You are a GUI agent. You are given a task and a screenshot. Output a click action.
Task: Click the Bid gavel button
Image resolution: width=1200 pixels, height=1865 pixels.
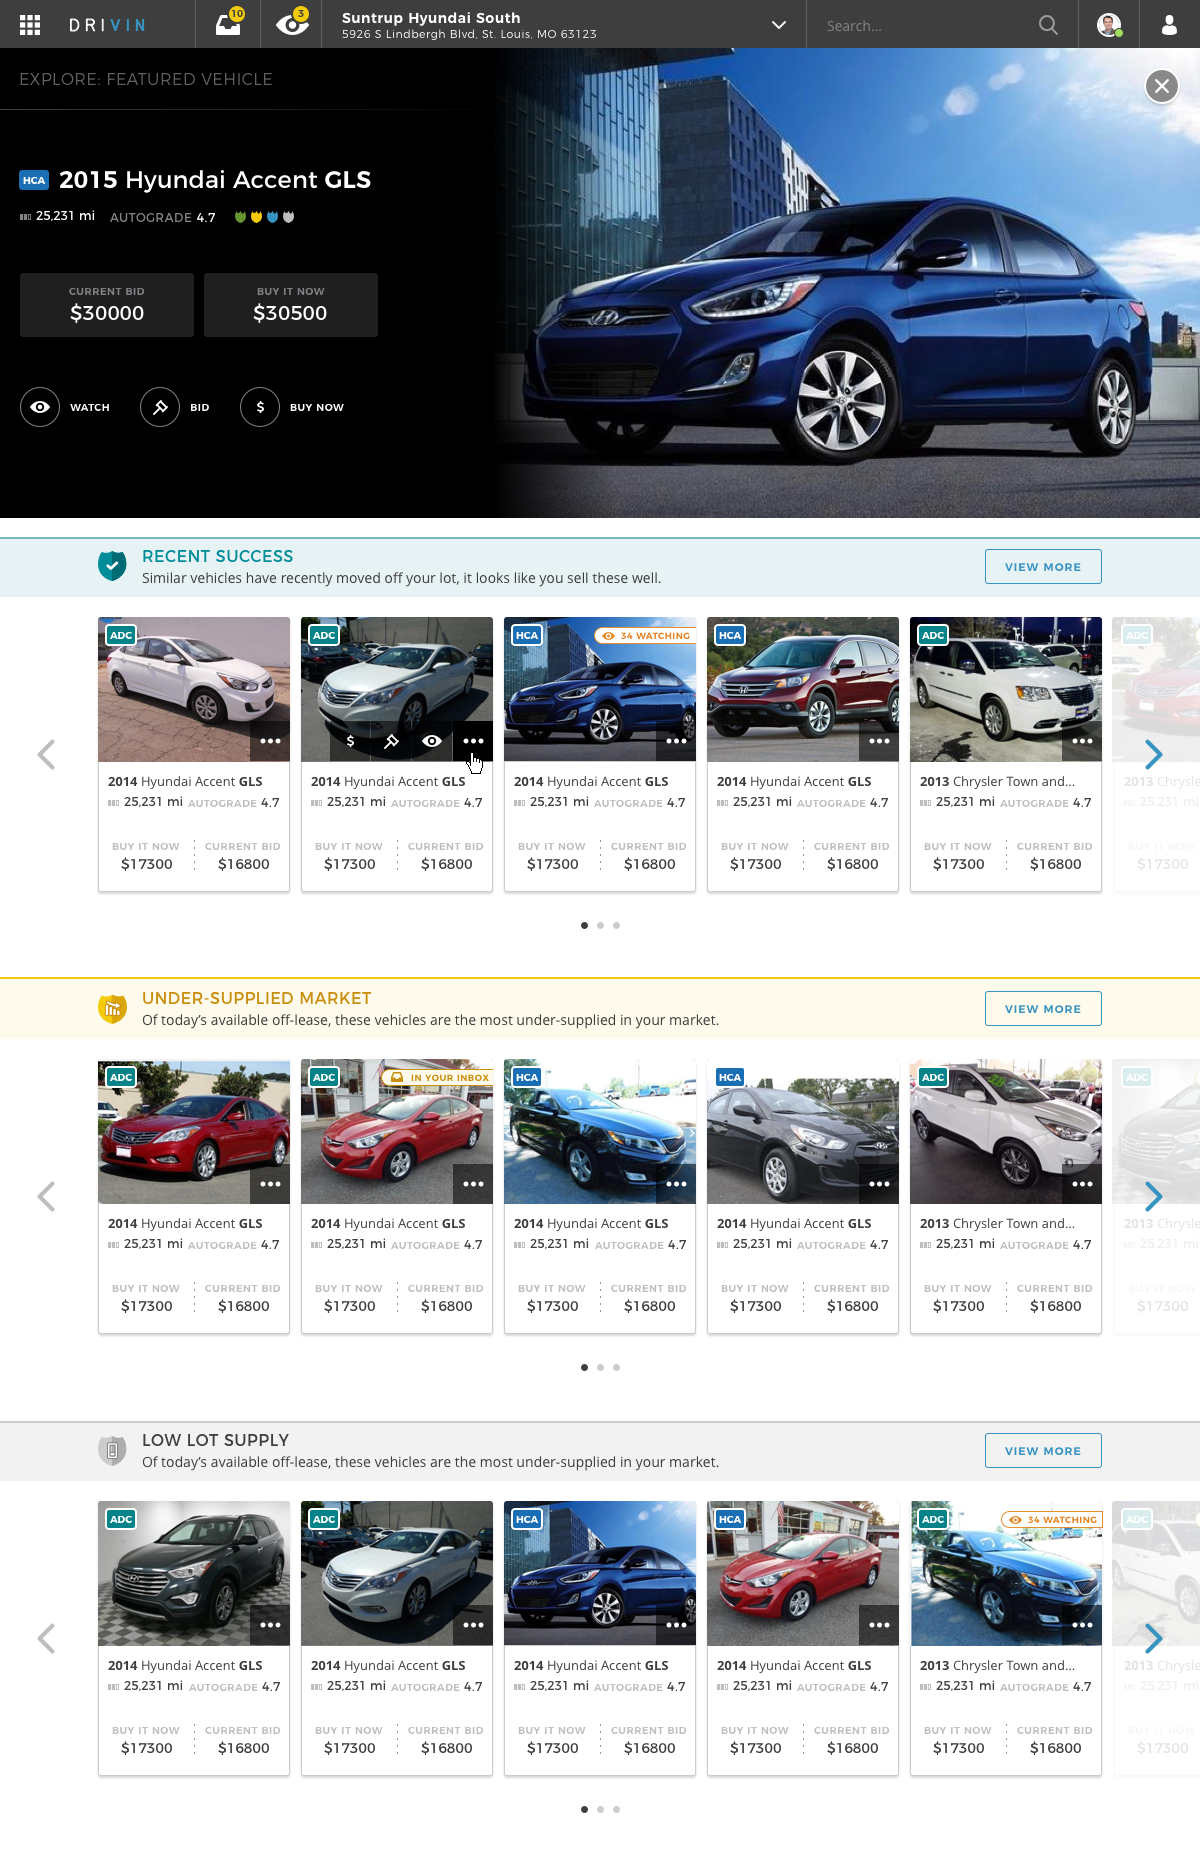click(x=160, y=407)
